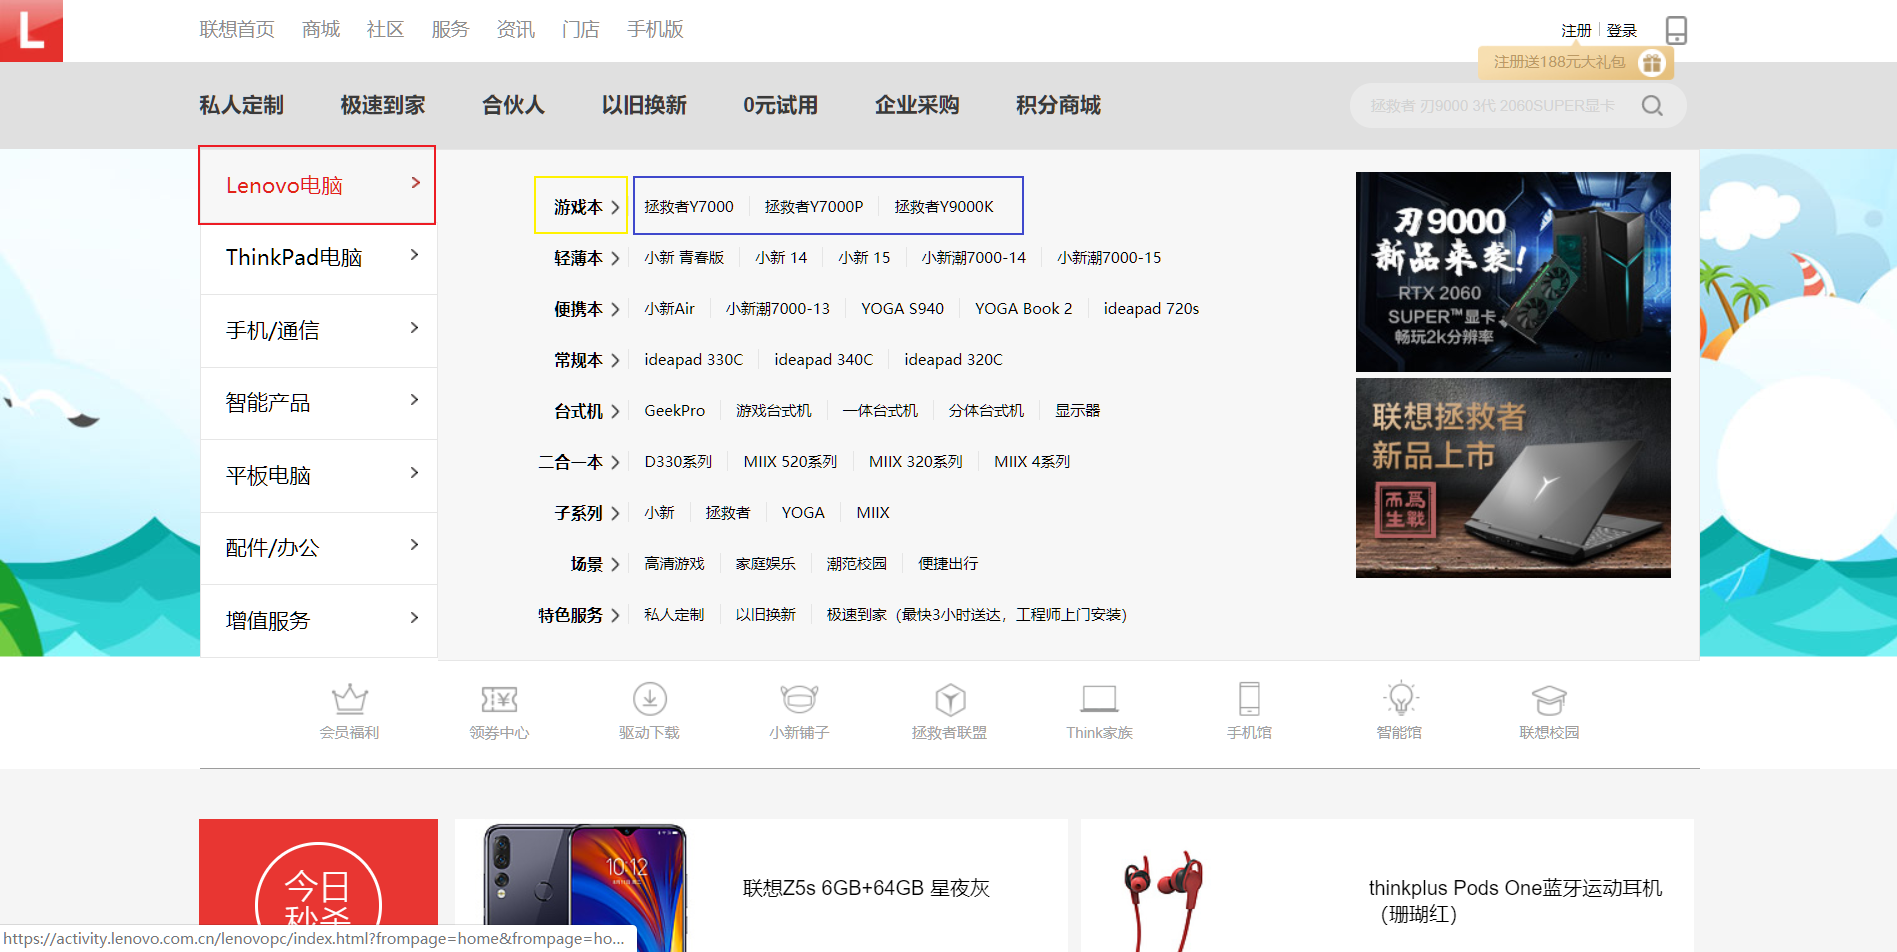Screen dimensions: 1897x952
Task: Select 私人定制 in navigation bar
Action: coord(241,105)
